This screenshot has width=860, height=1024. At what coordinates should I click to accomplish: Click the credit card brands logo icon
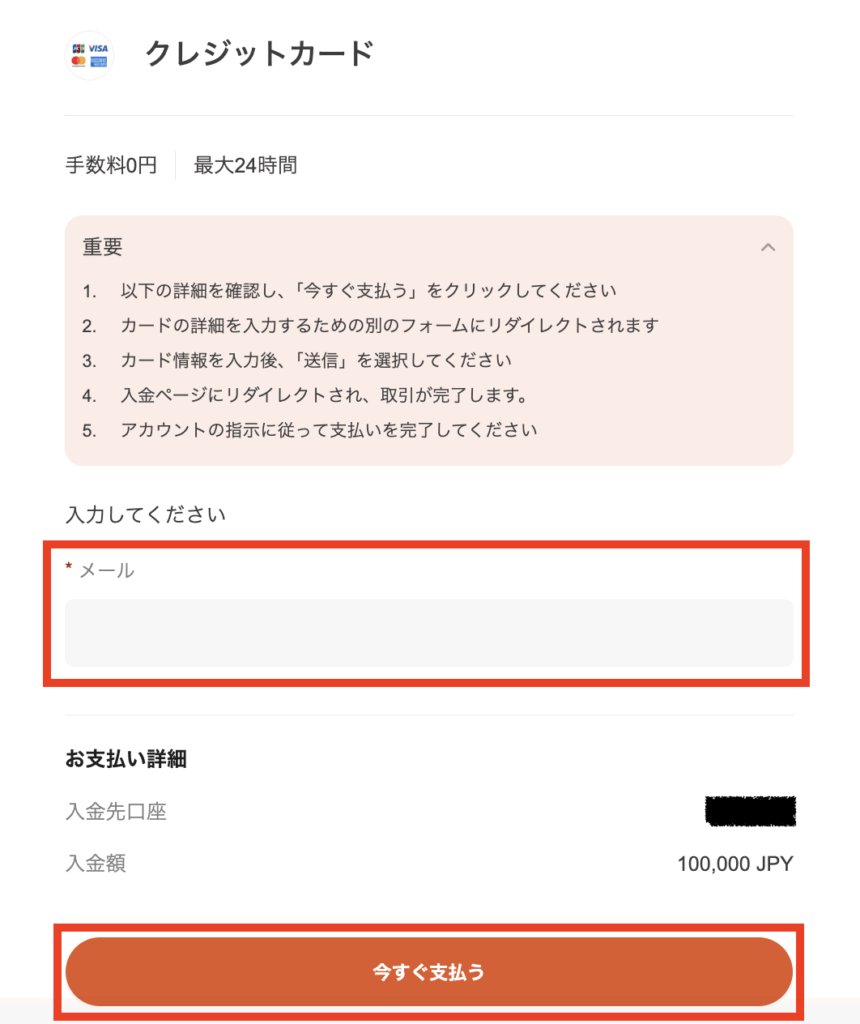[89, 56]
